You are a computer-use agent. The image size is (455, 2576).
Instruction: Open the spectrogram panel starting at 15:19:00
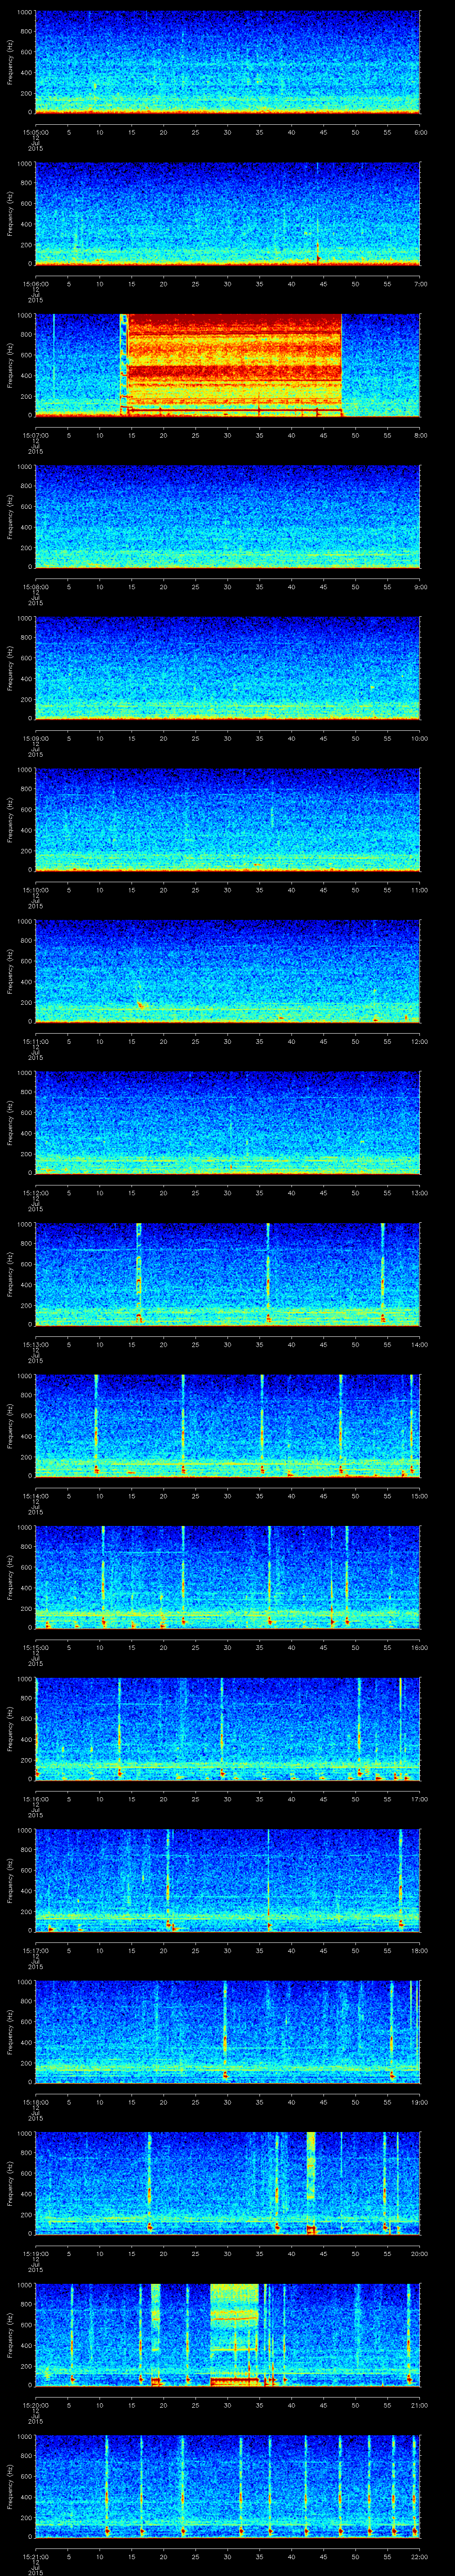tap(228, 2184)
